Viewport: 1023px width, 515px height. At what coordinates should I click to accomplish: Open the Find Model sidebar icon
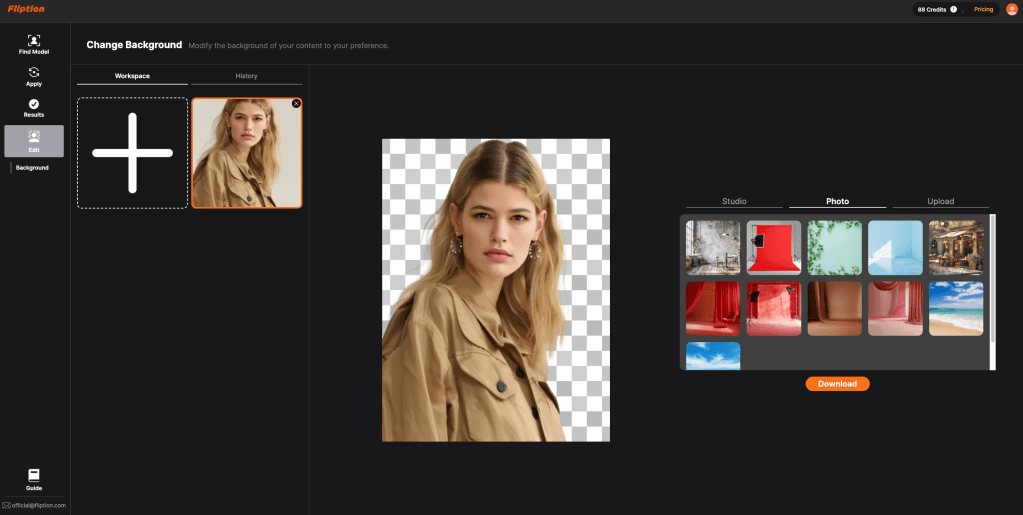[x=34, y=41]
